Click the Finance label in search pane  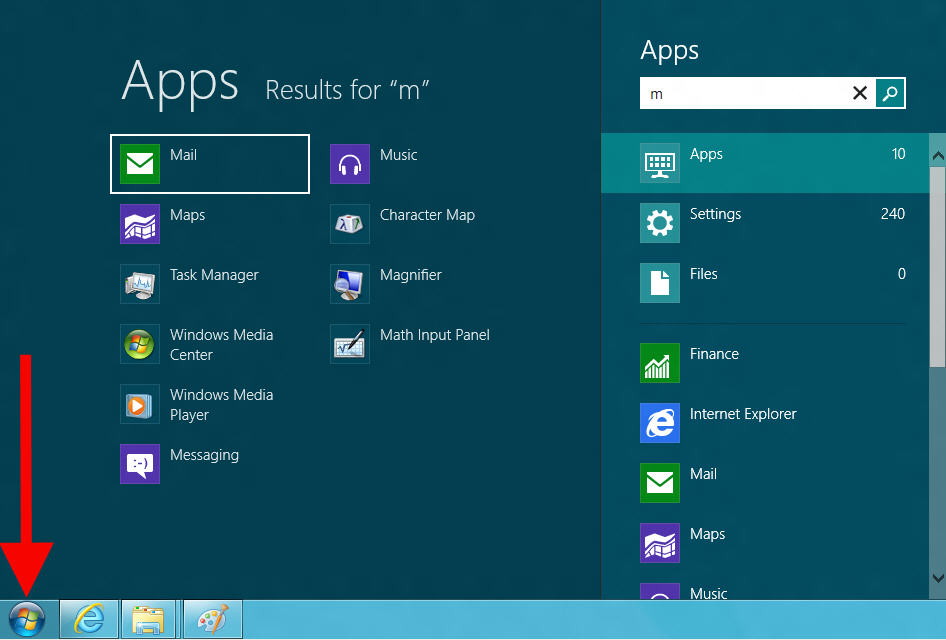pos(714,354)
